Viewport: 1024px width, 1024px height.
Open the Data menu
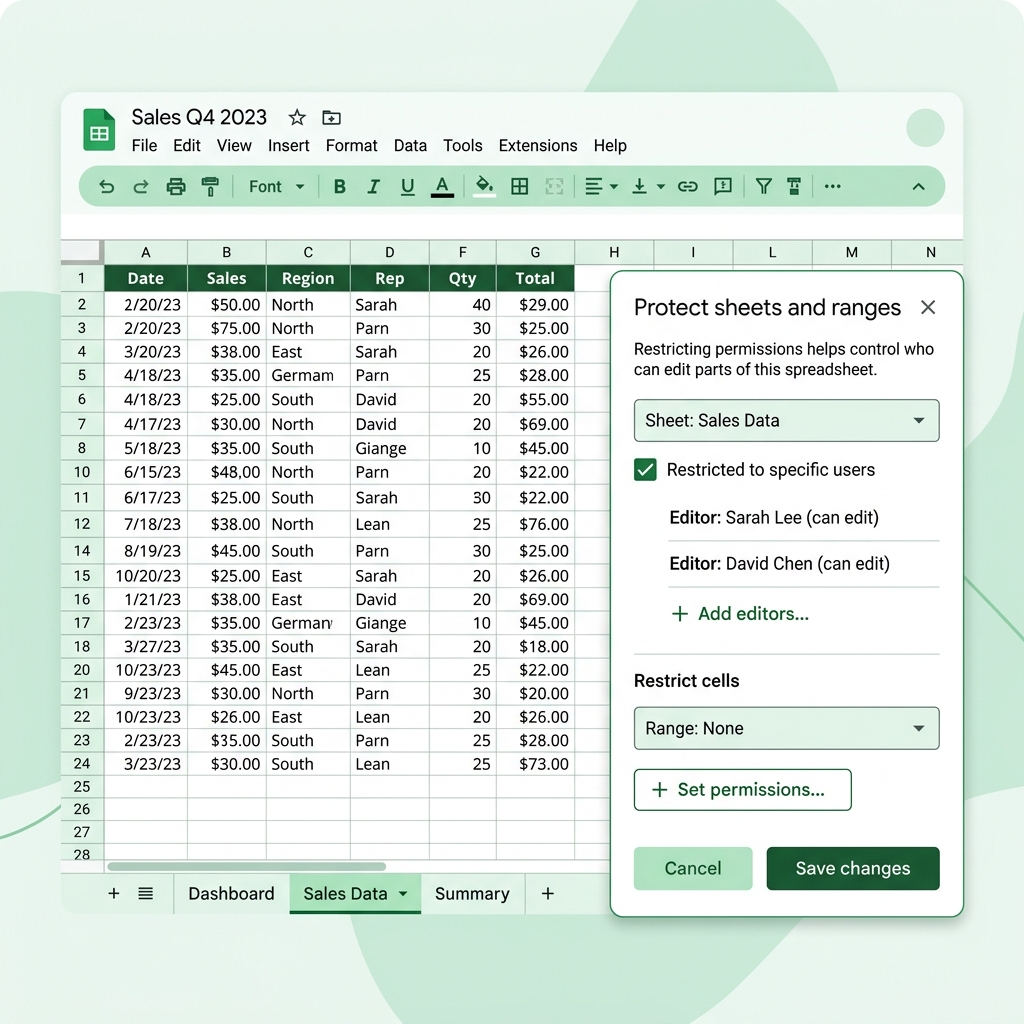[x=410, y=145]
